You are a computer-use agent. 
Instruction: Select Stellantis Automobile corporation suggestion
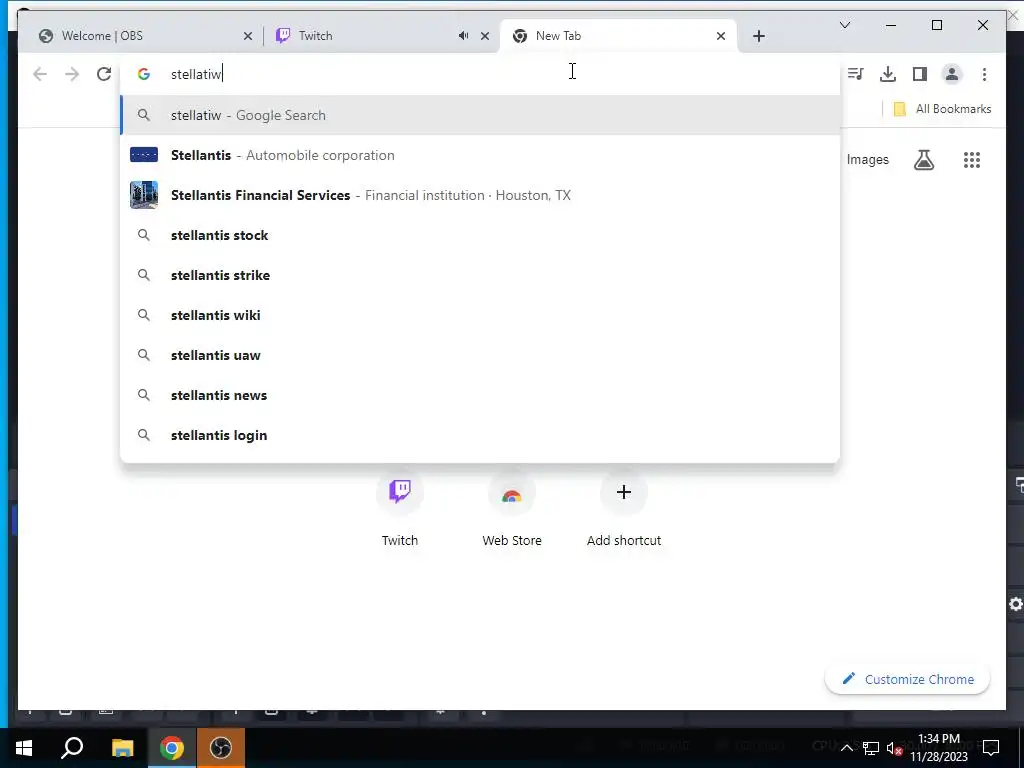point(480,155)
